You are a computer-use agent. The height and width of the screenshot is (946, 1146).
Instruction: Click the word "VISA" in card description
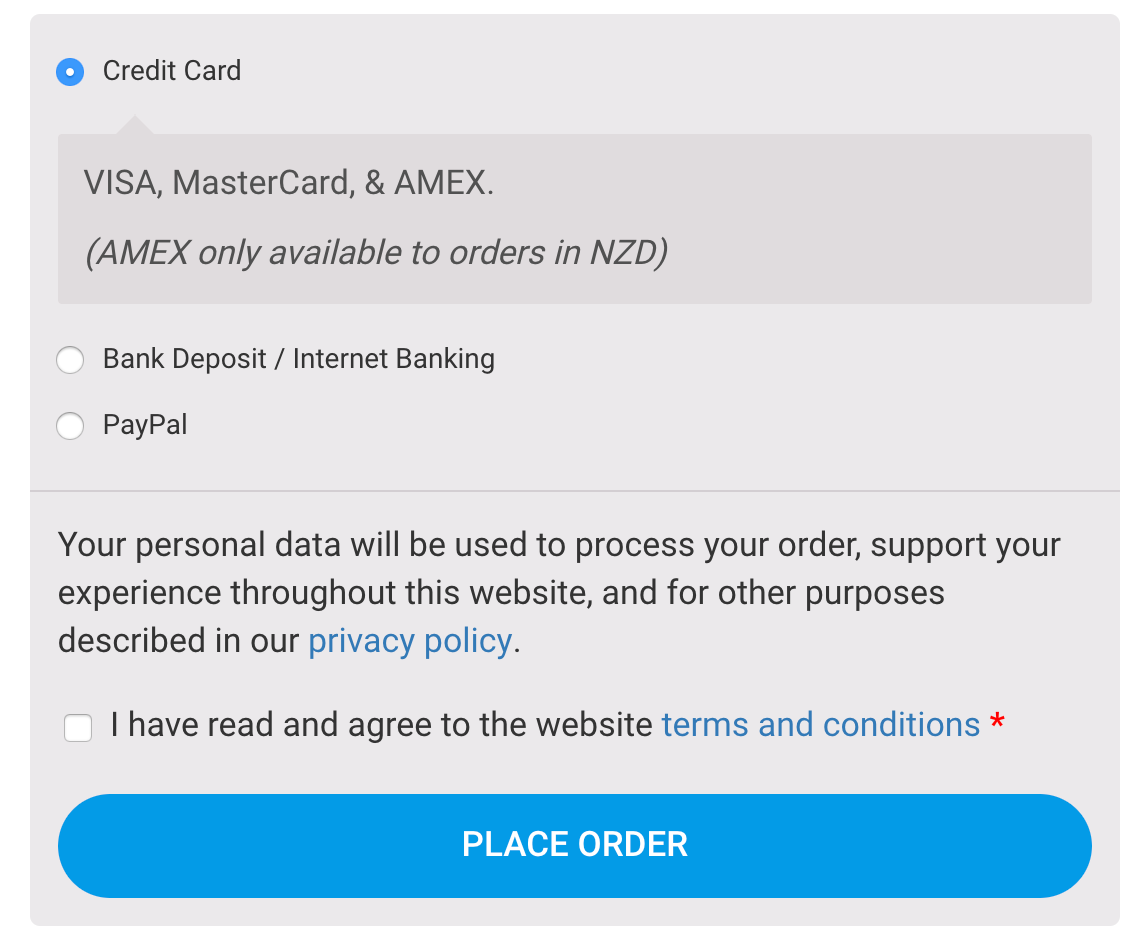(122, 183)
